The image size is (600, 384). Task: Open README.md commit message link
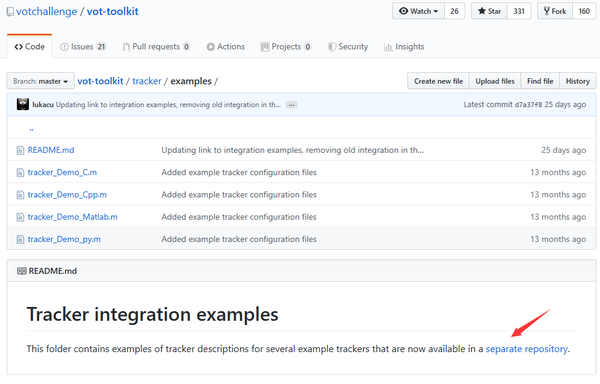click(292, 150)
